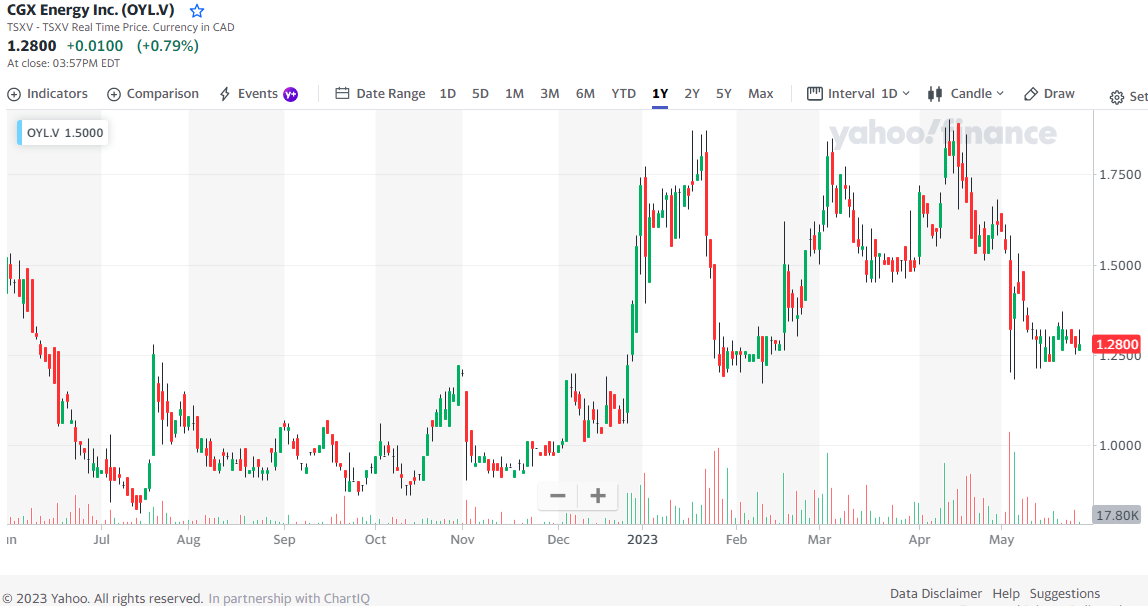Open the ChartIQ partnership link
Viewport: 1148px width, 606px height.
289,599
